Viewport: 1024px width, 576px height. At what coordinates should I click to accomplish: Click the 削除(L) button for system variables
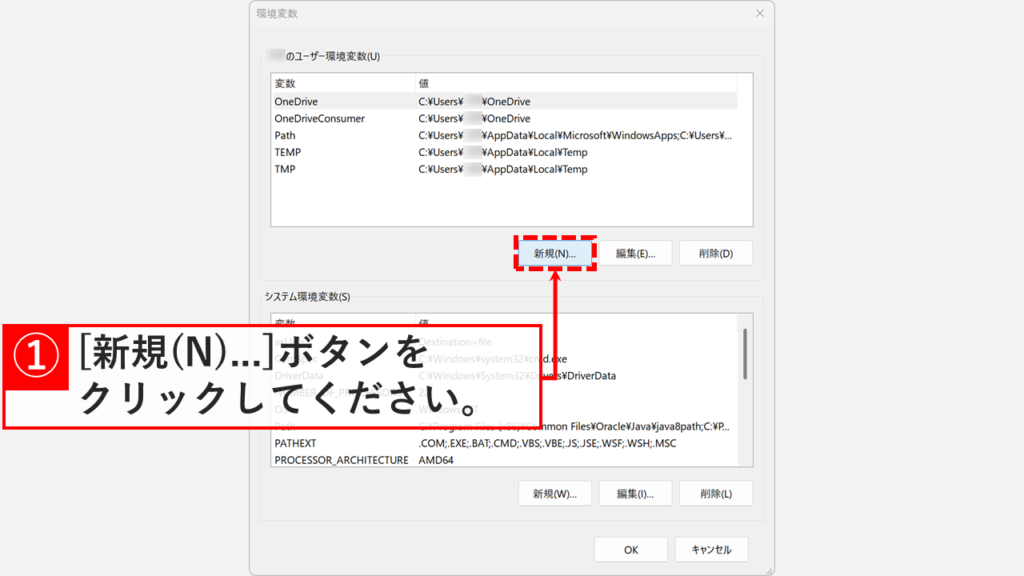716,493
